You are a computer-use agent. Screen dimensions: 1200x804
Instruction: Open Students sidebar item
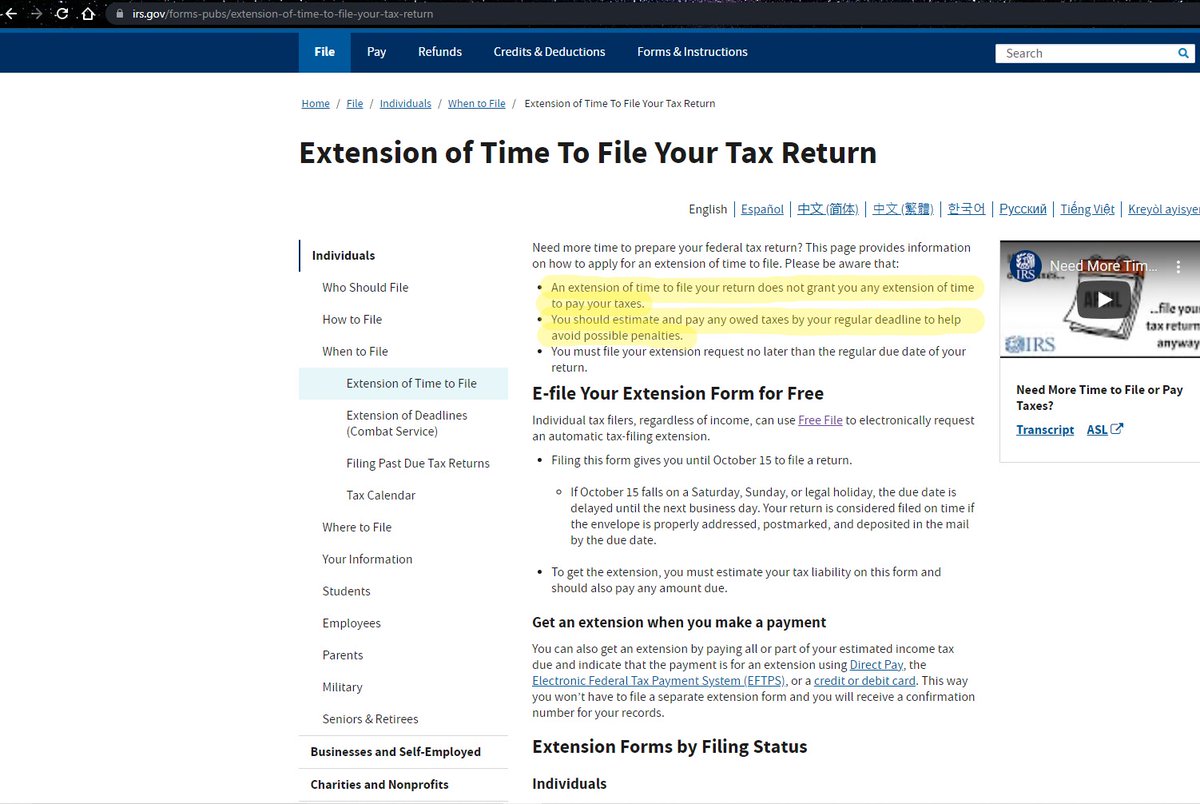pos(346,591)
